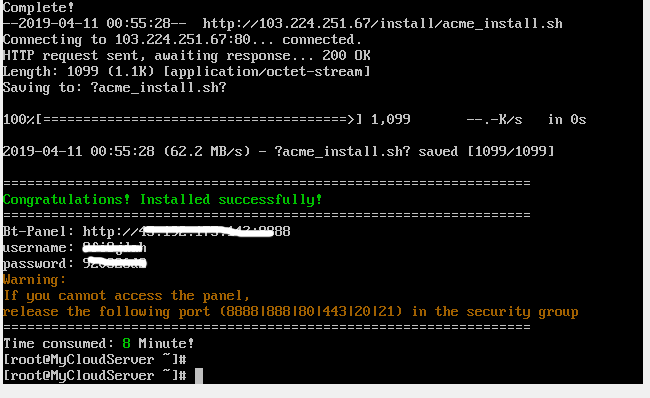Click the blinking cursor at last prompt
650x398 pixels.
199,376
